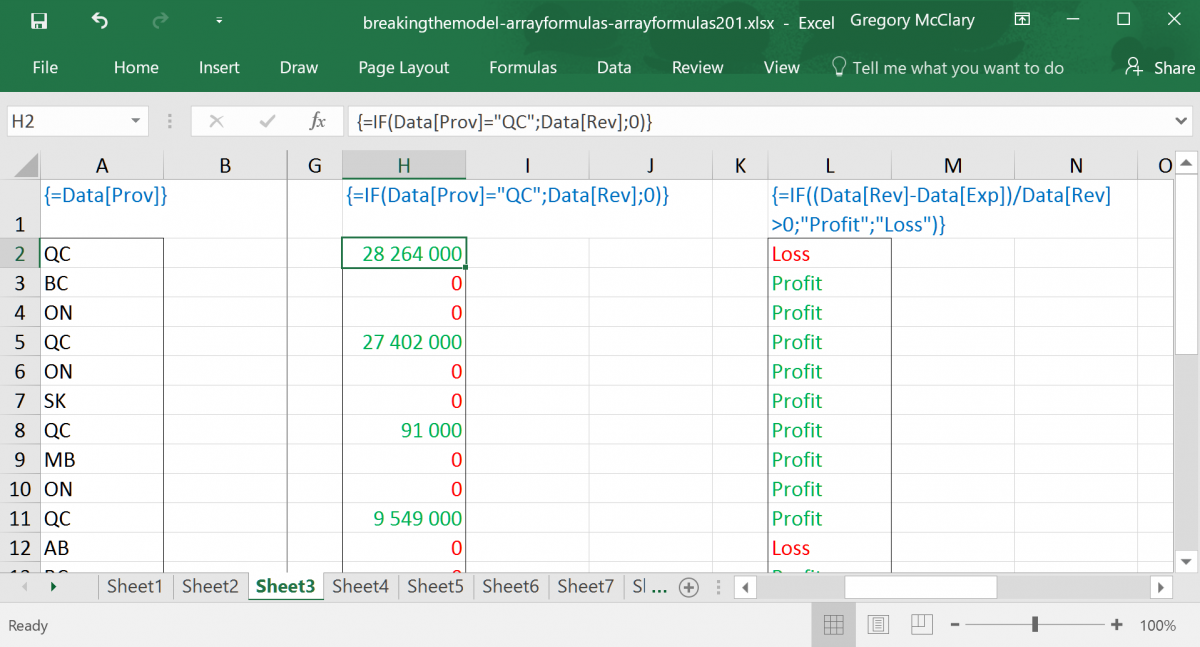Expand hidden sheet tabs with ellipsis

tap(655, 587)
